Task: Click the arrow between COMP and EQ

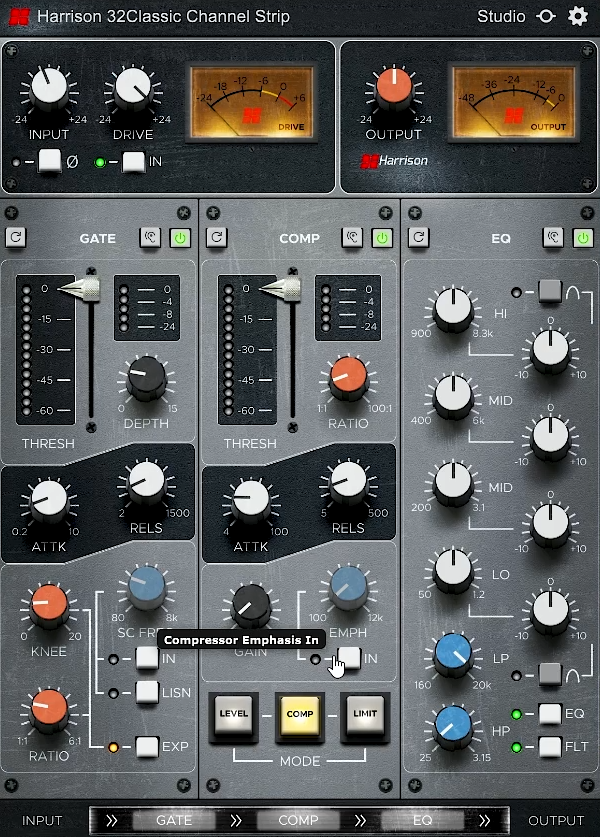Action: click(x=360, y=820)
